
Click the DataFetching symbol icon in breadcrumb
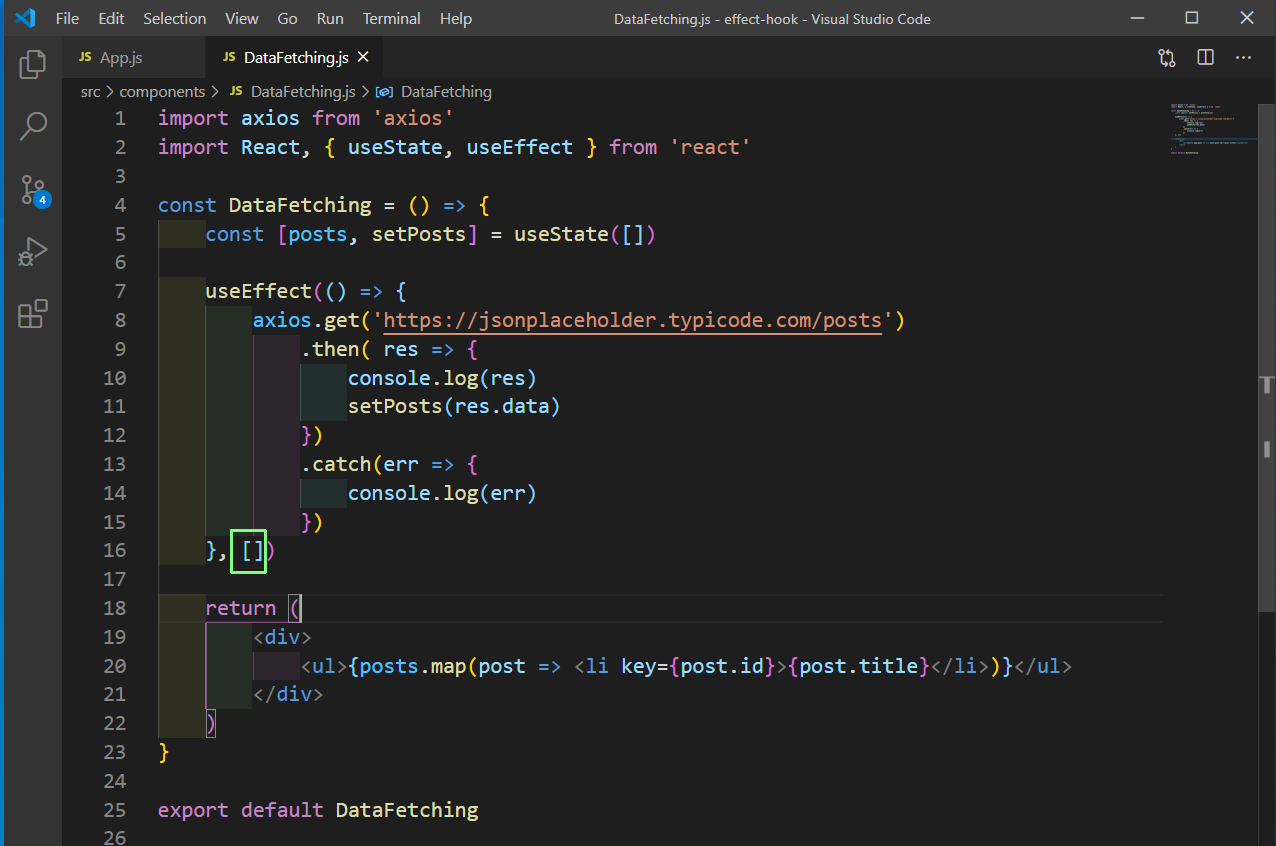point(383,92)
